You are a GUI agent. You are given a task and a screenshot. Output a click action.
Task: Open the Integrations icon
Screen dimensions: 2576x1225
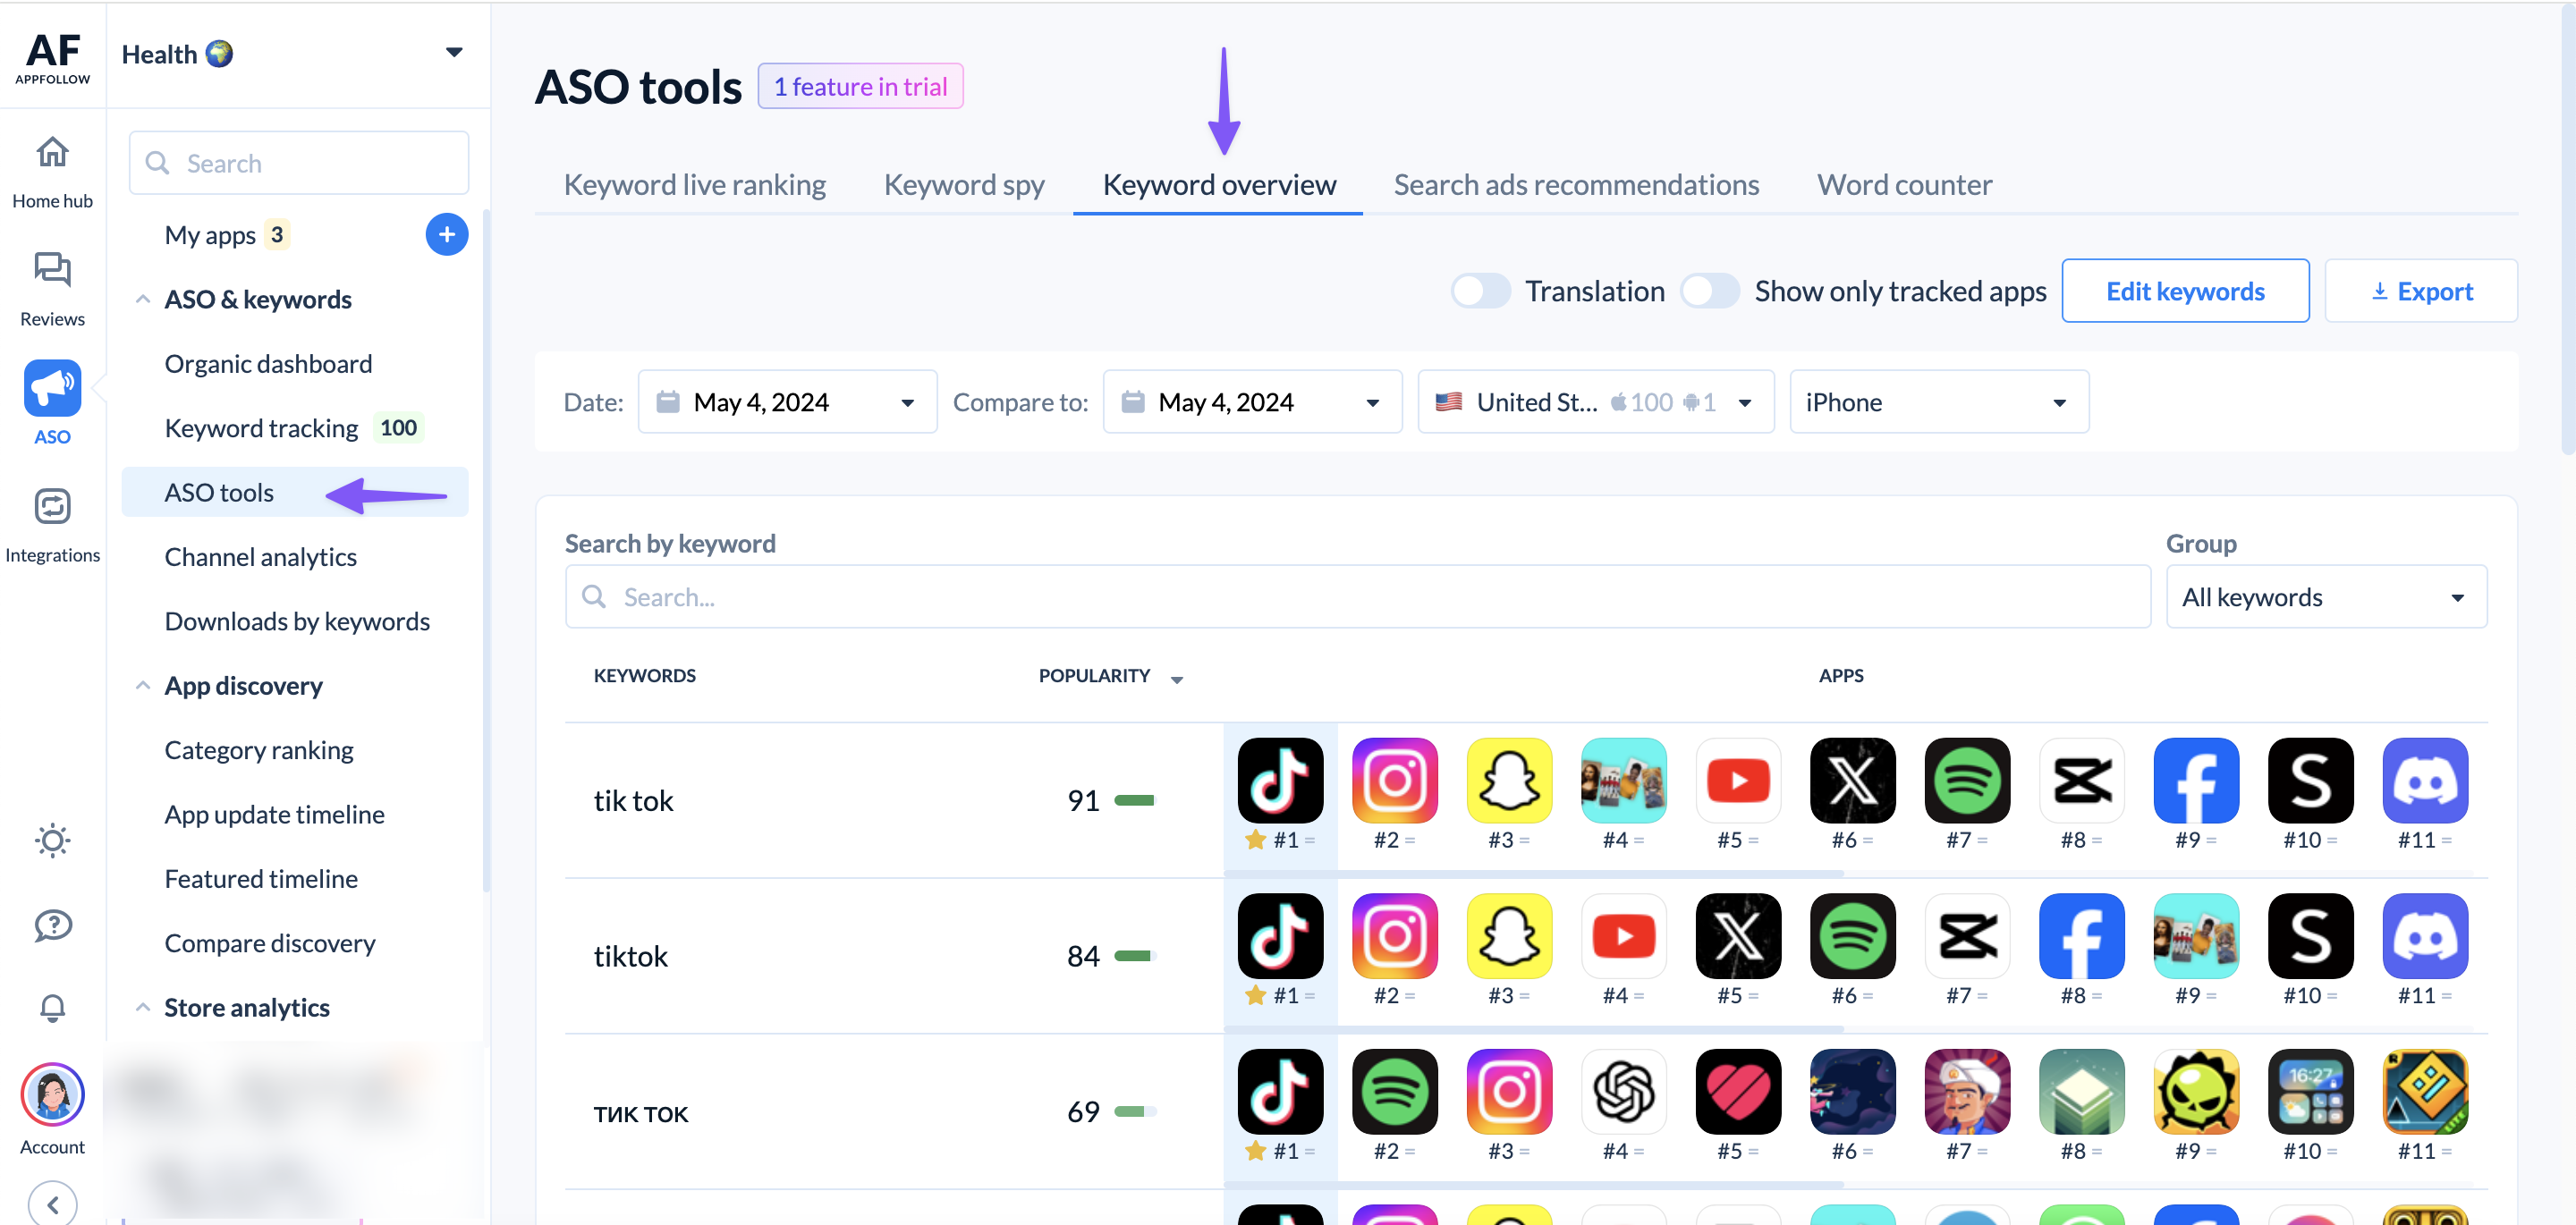tap(52, 506)
